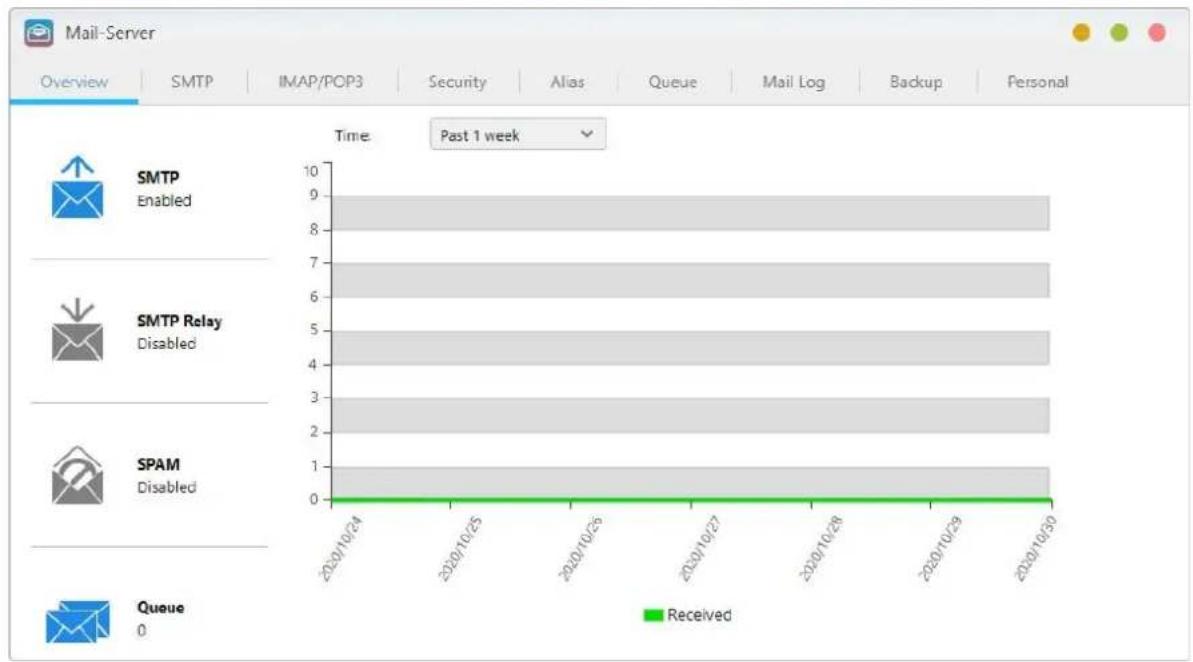Click the SMTP Relay envelope icon

click(76, 331)
